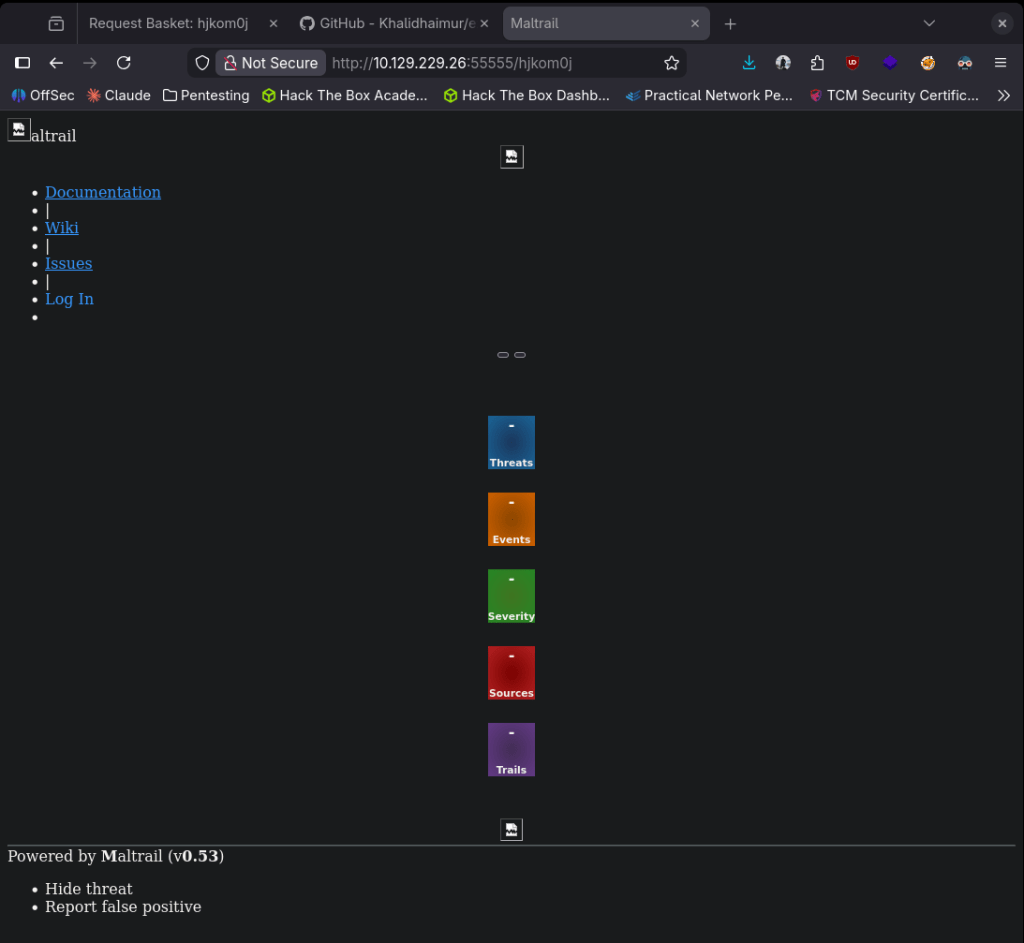This screenshot has width=1024, height=943.
Task: Bookmark this page with star icon
Action: pyautogui.click(x=671, y=63)
